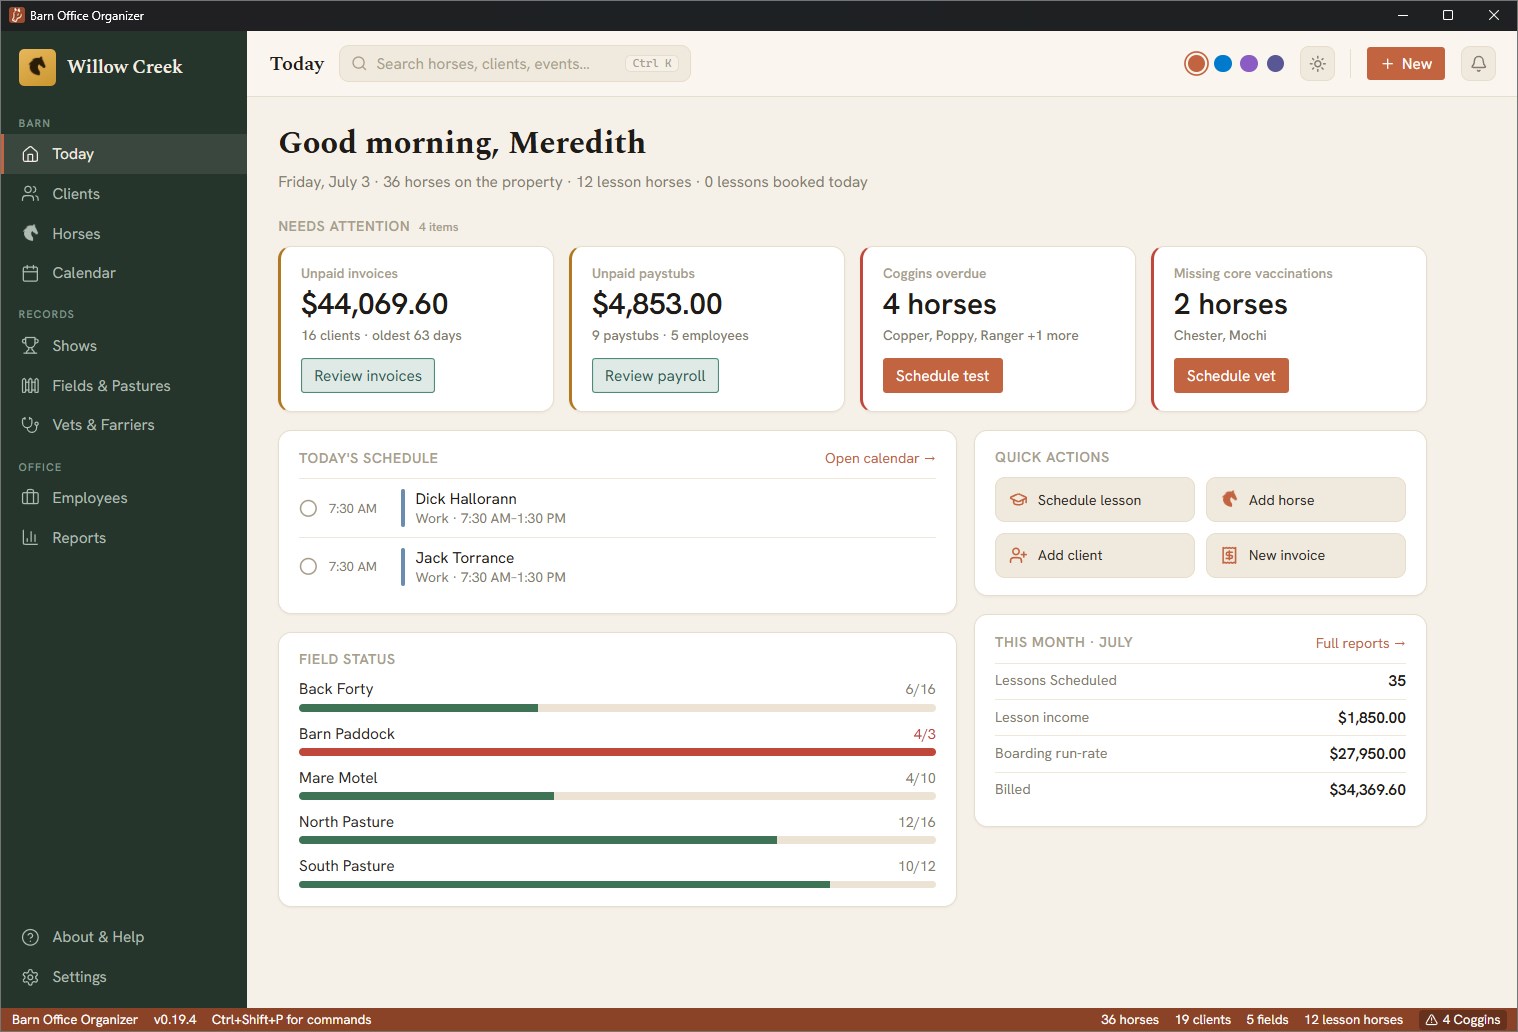The height and width of the screenshot is (1032, 1518).
Task: Open the notifications bell
Action: pyautogui.click(x=1478, y=64)
